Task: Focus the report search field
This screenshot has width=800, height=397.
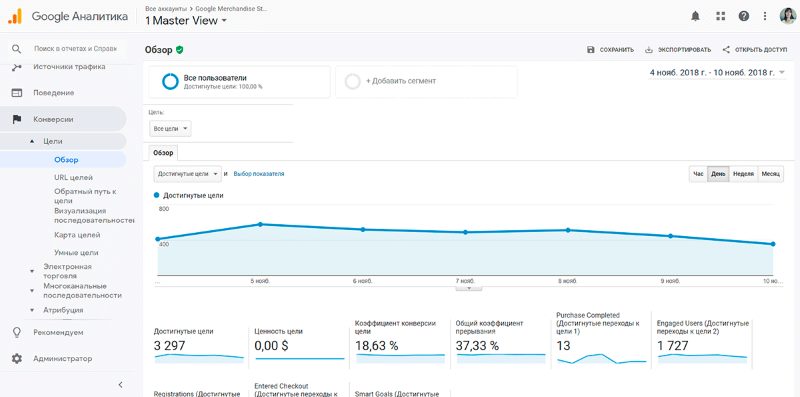Action: click(x=76, y=49)
